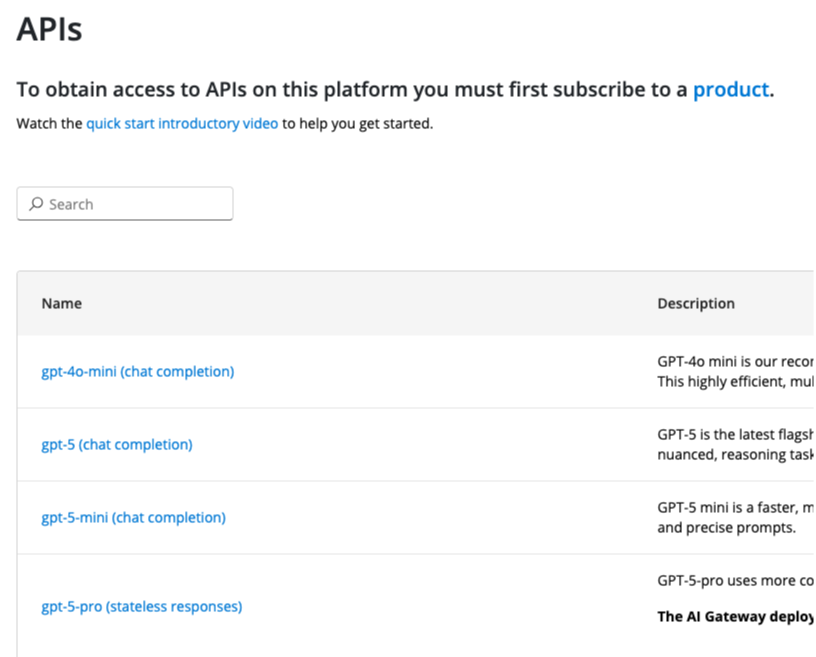816x657 pixels.
Task: Click the 'Watch the' introductory text
Action: pyautogui.click(x=50, y=125)
